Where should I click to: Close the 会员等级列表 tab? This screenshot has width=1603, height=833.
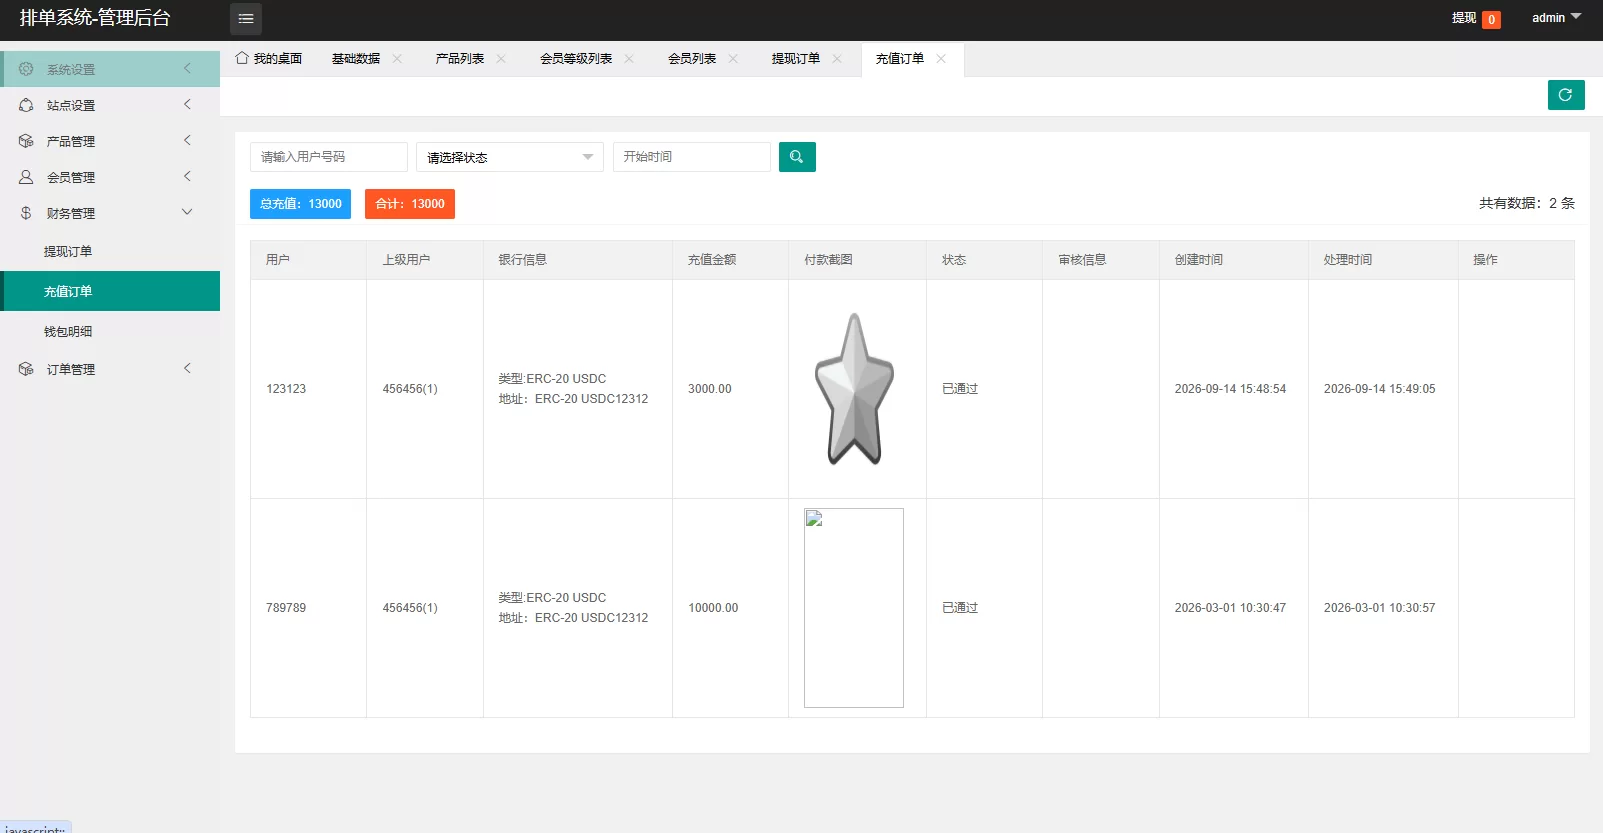(629, 59)
